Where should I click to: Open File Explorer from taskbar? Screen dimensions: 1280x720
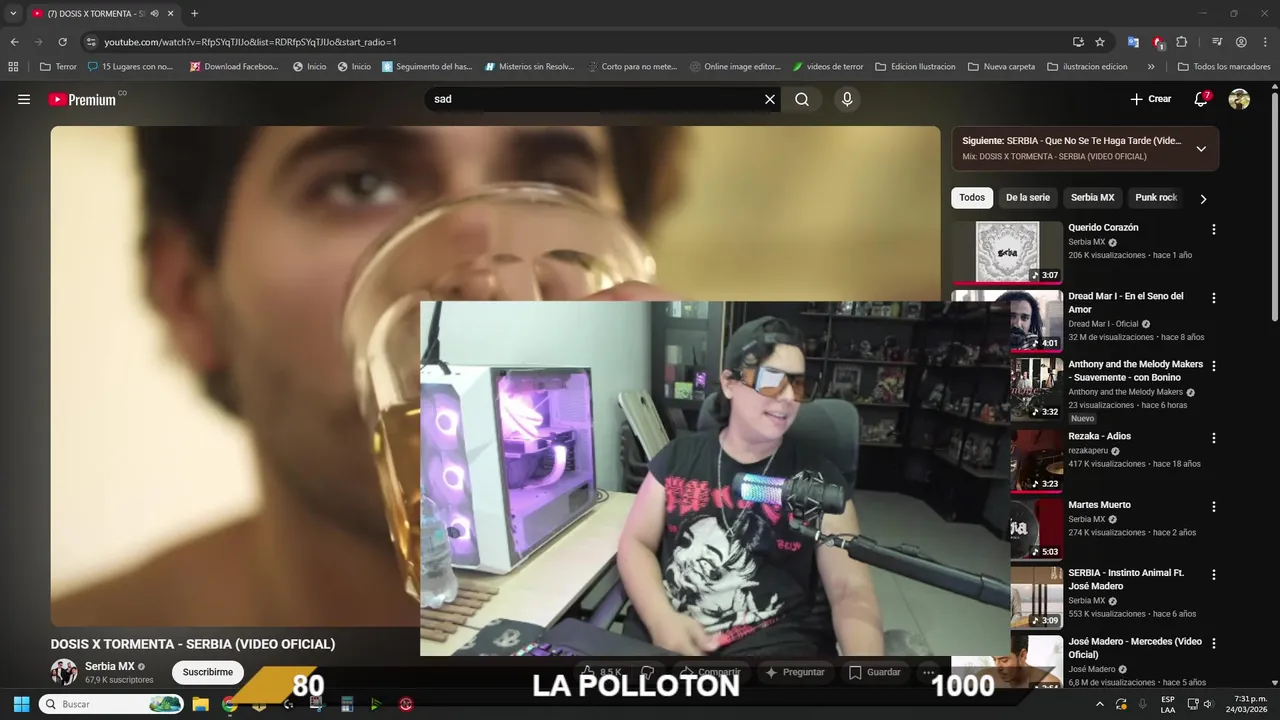[200, 704]
